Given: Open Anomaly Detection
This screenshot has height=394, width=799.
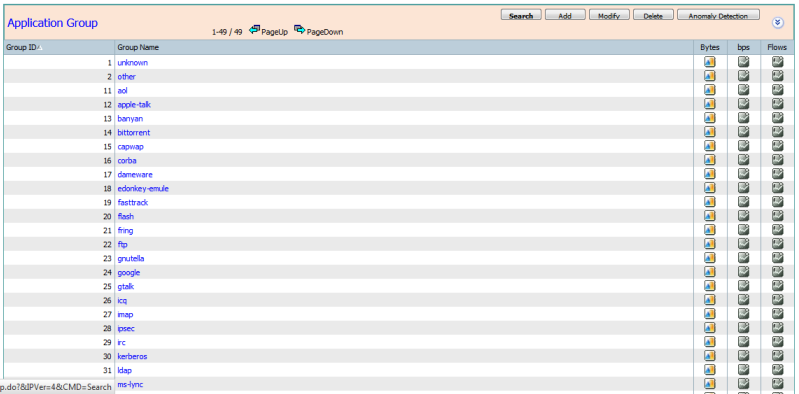Looking at the screenshot, I should (x=718, y=15).
